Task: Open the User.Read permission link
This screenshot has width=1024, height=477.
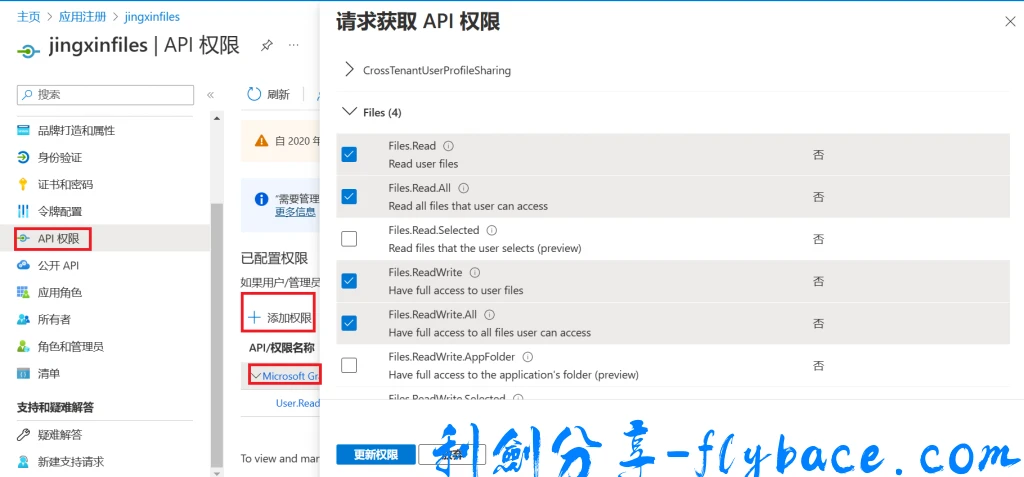Action: click(298, 403)
